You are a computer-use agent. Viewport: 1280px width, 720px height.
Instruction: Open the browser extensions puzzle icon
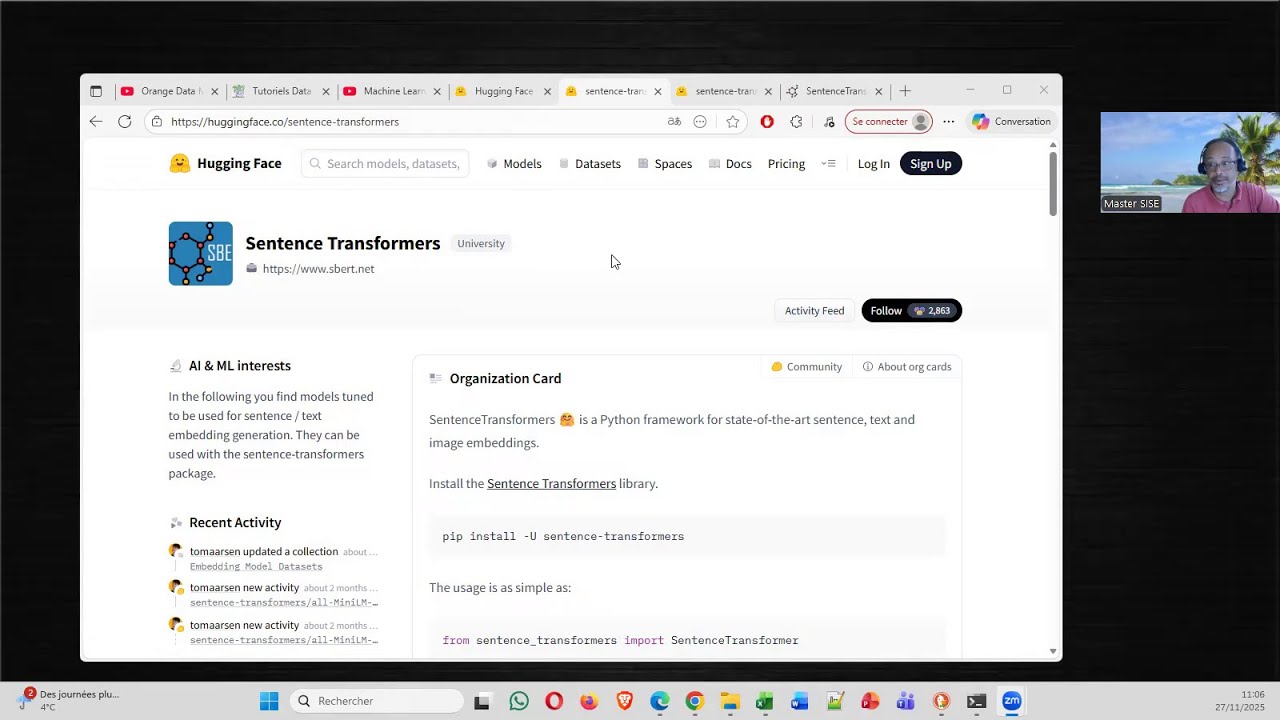click(x=796, y=122)
